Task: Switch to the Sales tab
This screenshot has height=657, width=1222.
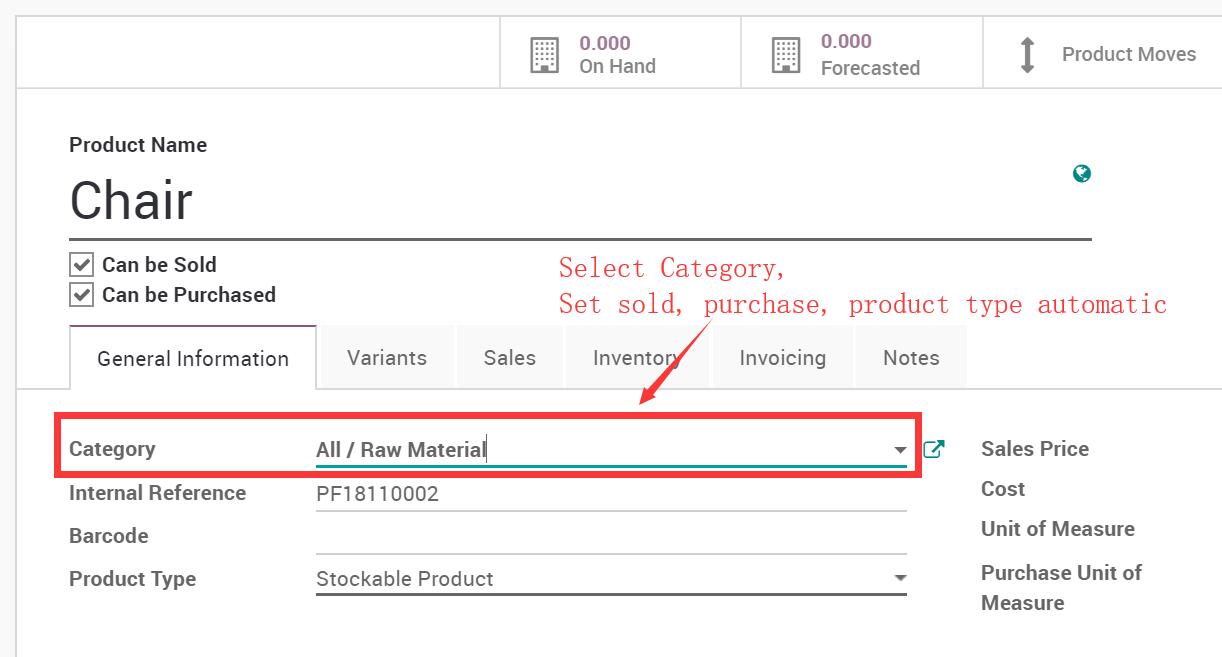Action: [x=510, y=358]
